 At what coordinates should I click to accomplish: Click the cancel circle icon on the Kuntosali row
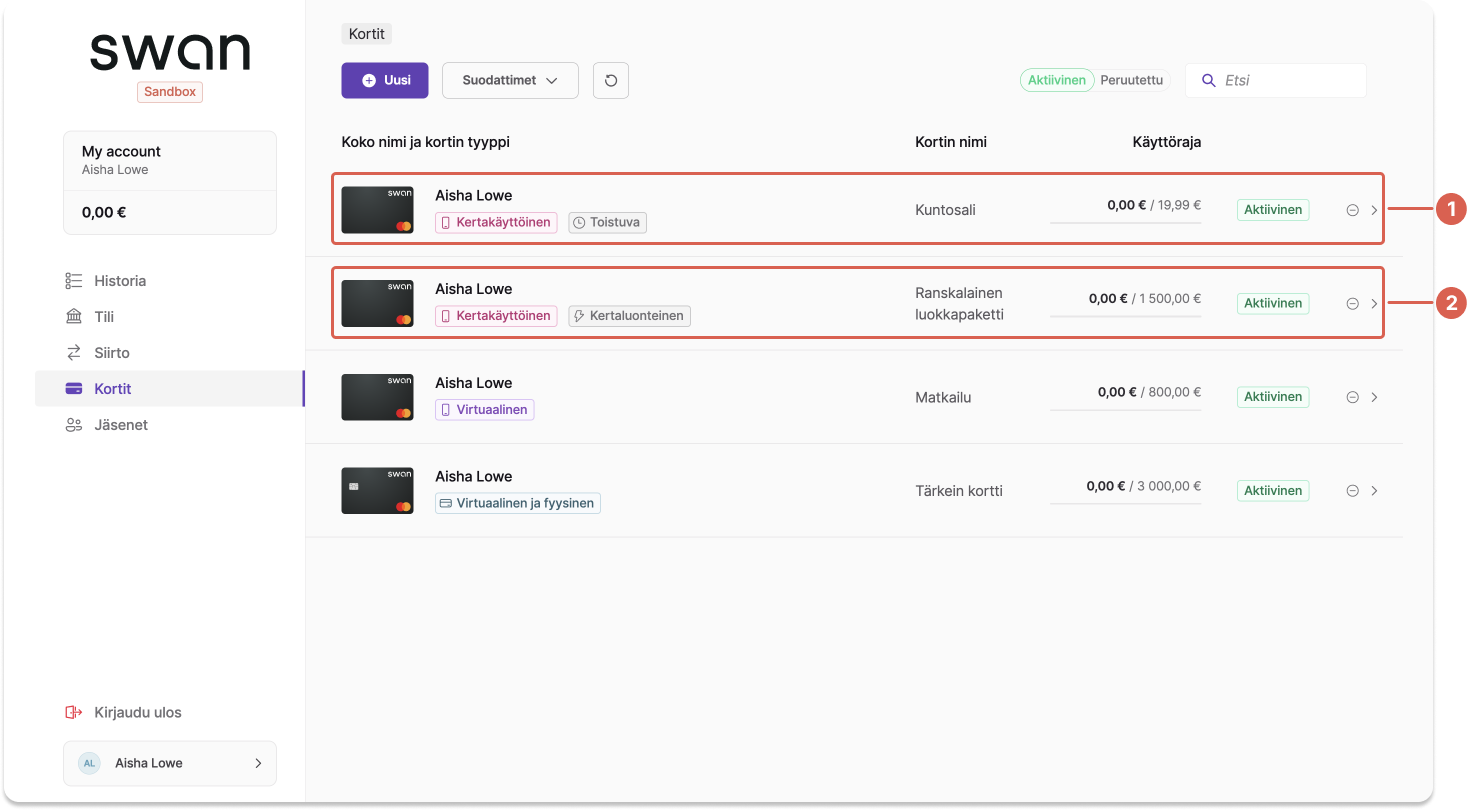coord(1352,210)
